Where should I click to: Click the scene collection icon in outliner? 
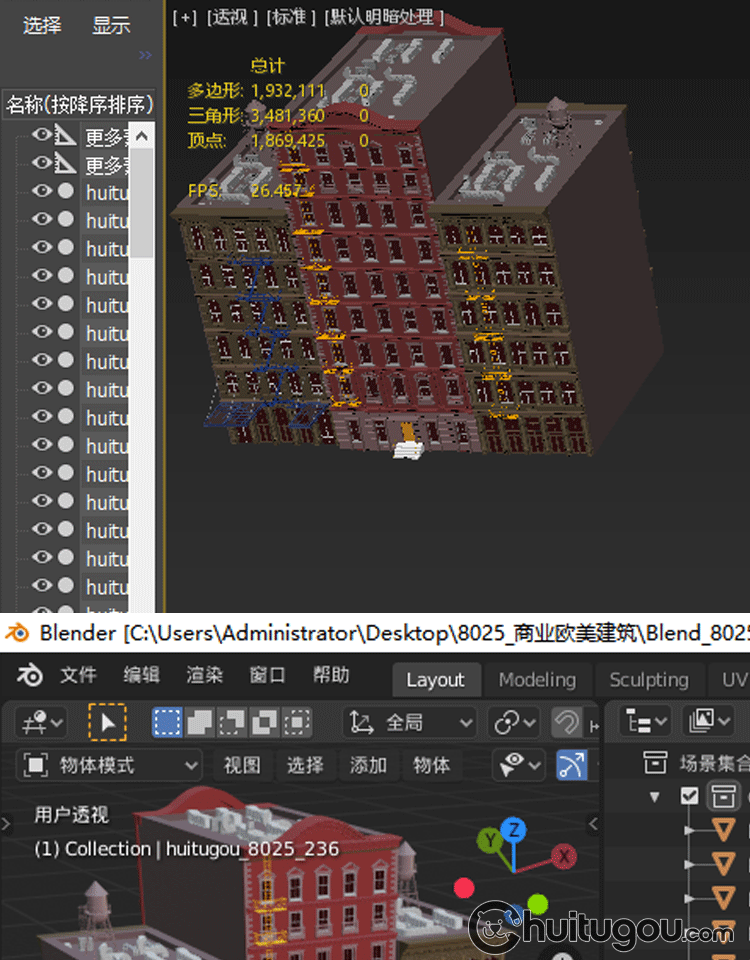655,764
